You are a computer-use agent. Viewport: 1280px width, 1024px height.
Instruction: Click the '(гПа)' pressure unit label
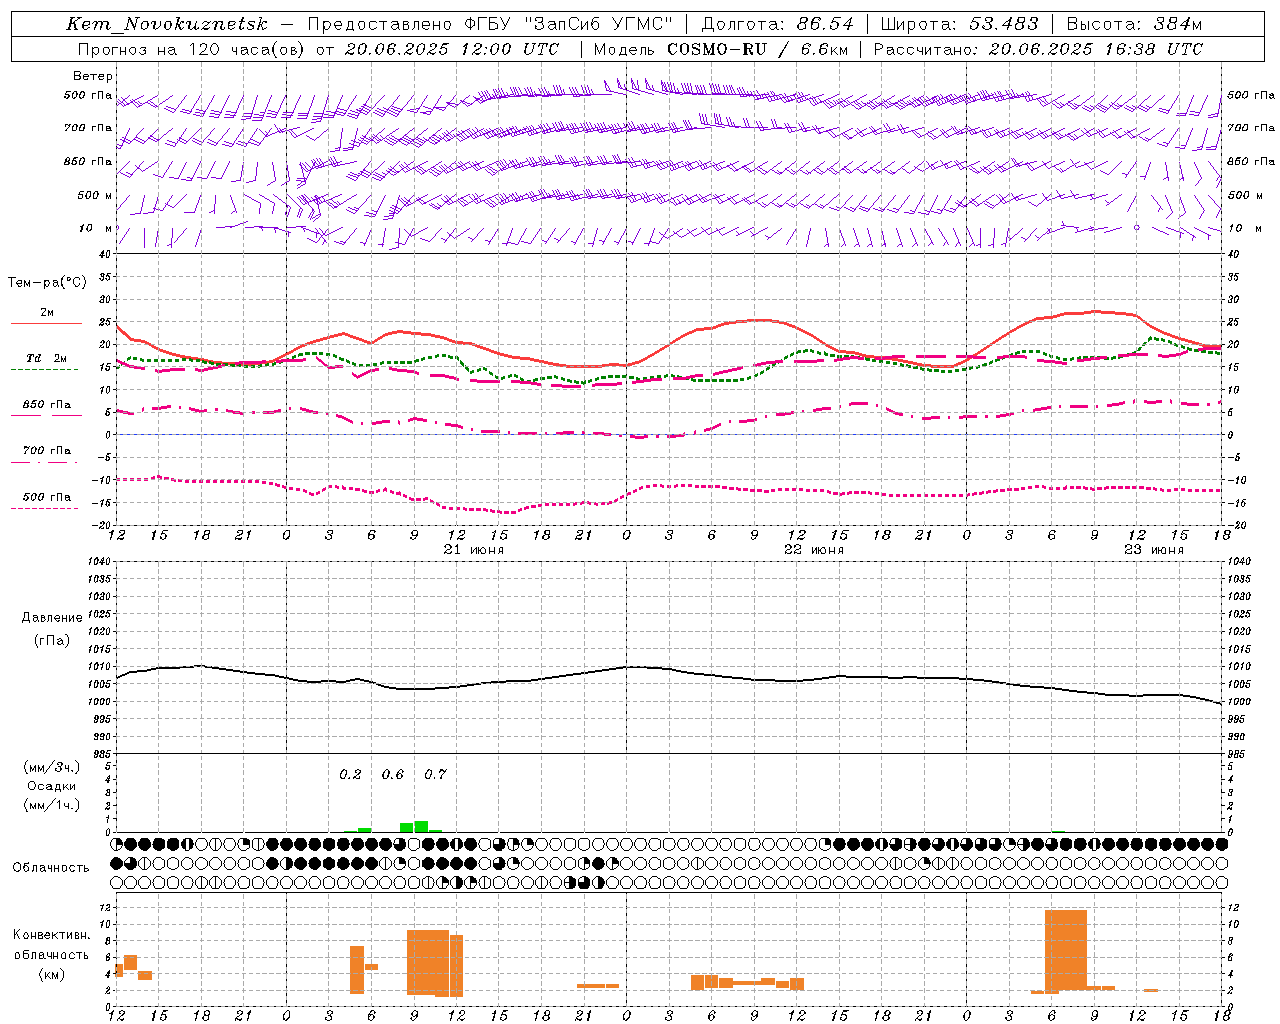pyautogui.click(x=52, y=641)
